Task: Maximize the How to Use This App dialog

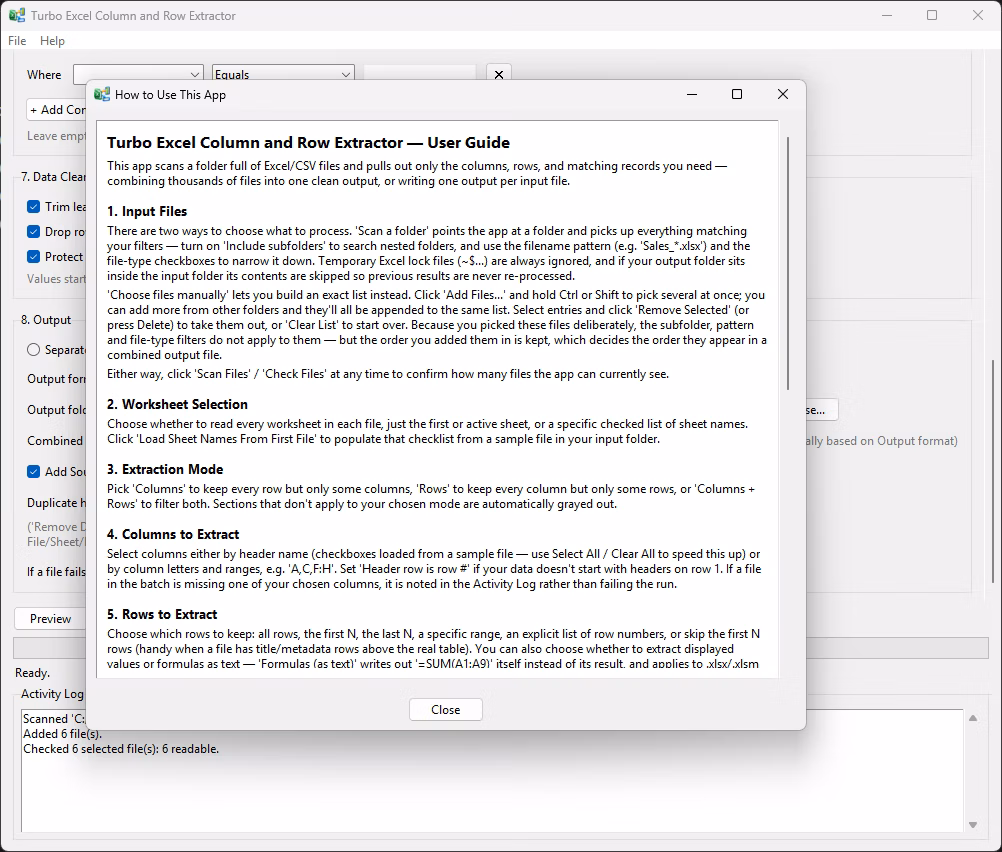Action: click(737, 95)
